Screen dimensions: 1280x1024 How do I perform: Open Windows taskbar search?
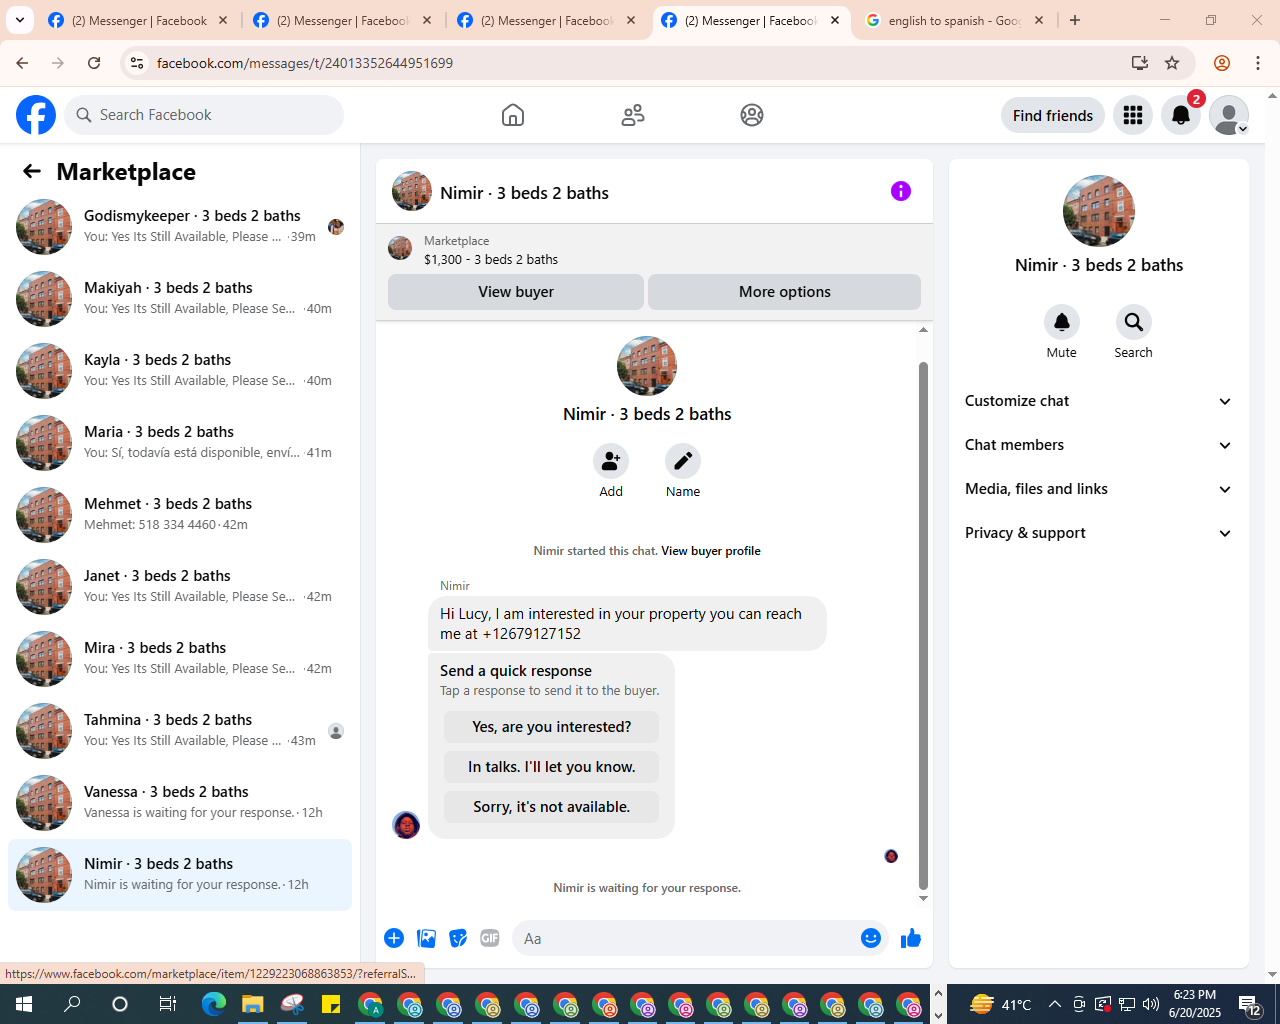72,1004
